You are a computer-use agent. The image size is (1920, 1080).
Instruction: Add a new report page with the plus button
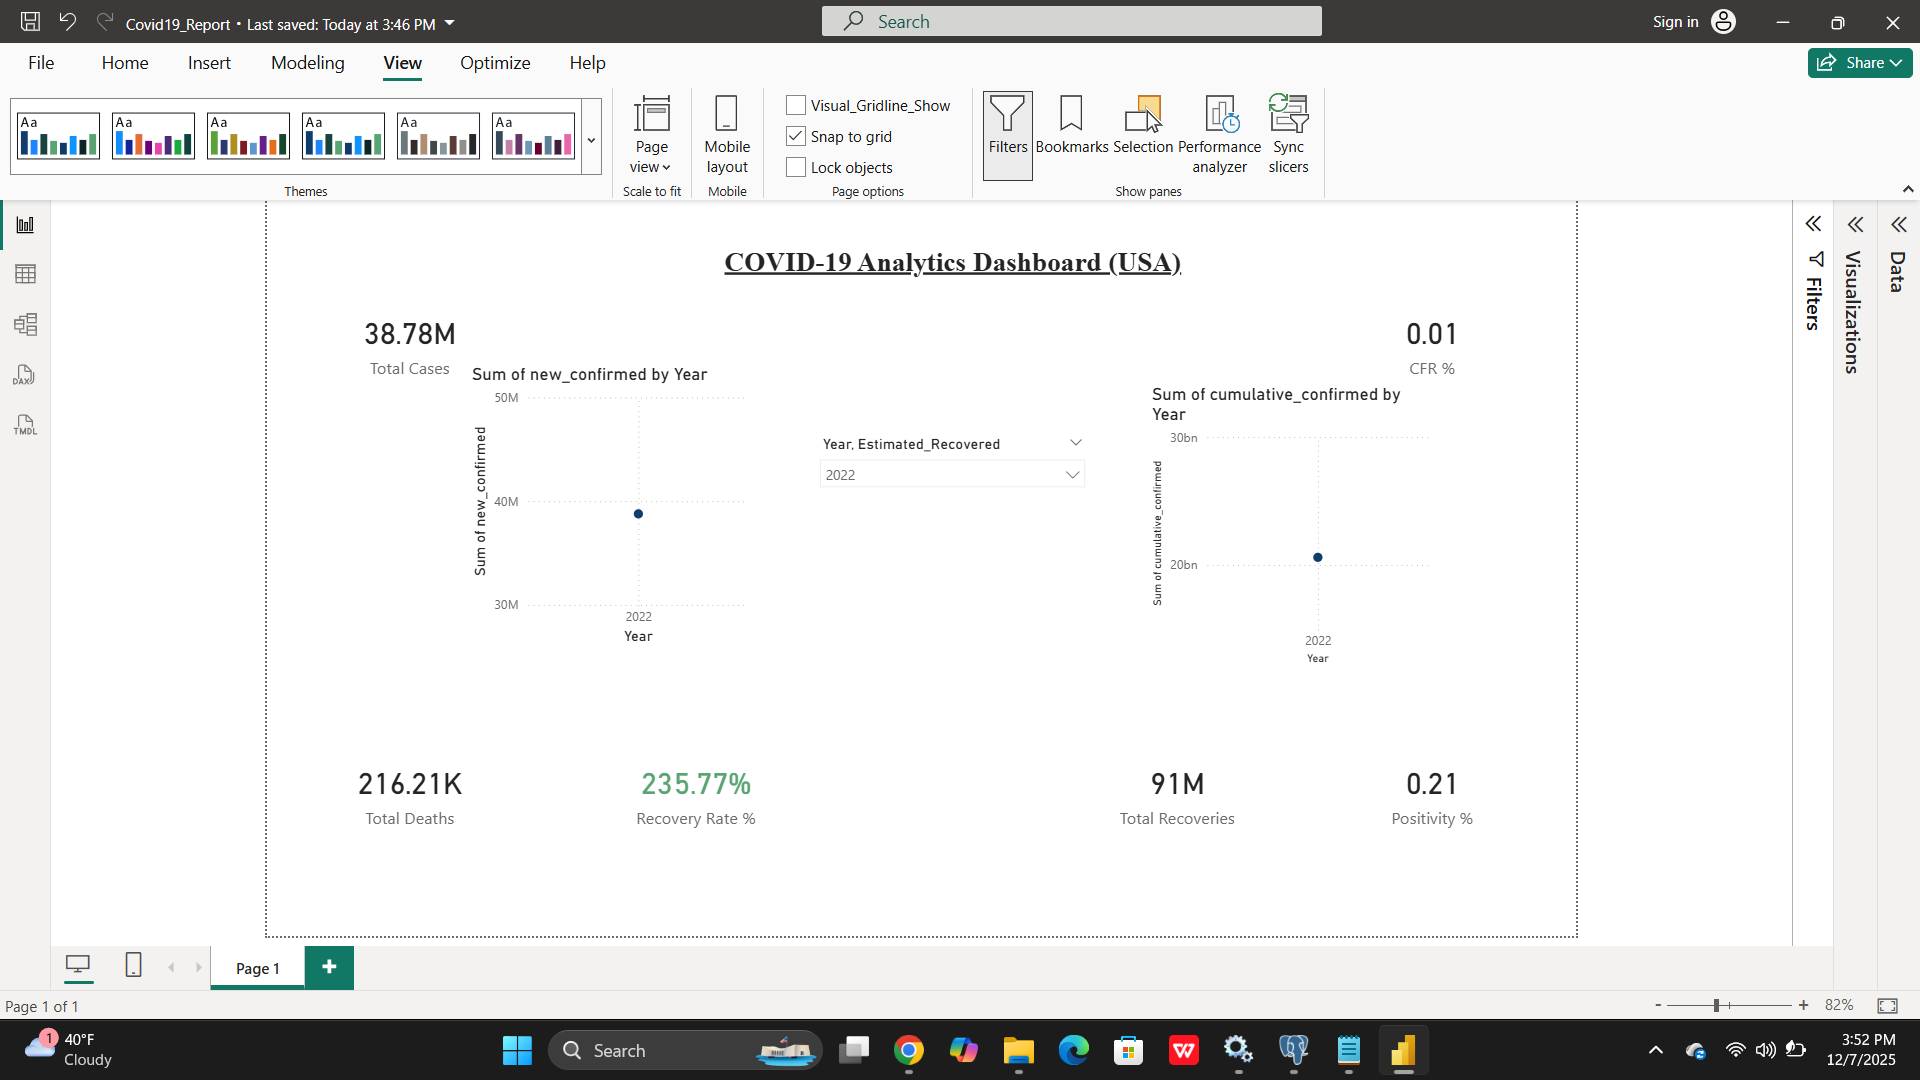coord(329,967)
